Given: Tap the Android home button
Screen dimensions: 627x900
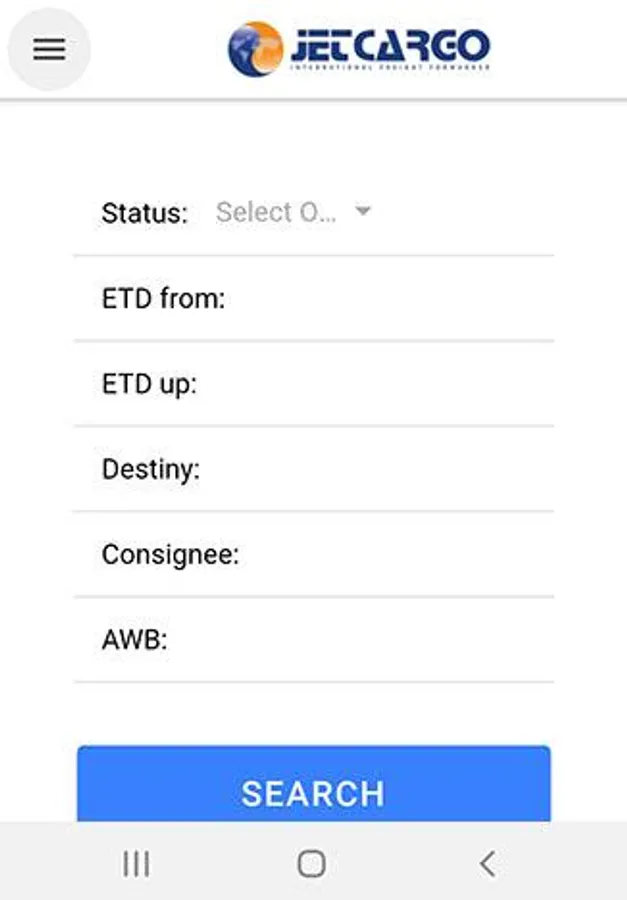Looking at the screenshot, I should (x=312, y=863).
